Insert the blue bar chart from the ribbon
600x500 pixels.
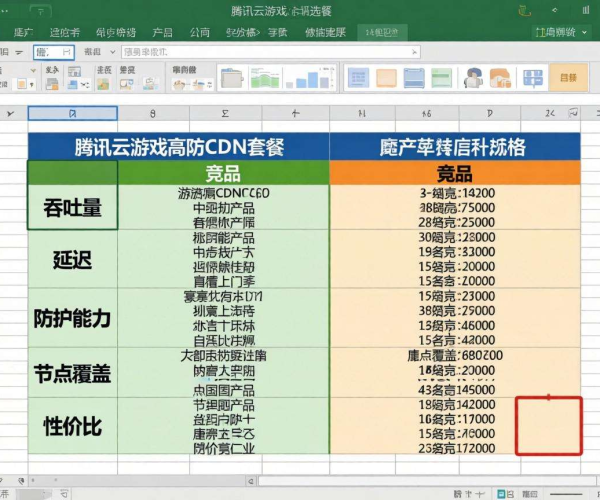310,78
